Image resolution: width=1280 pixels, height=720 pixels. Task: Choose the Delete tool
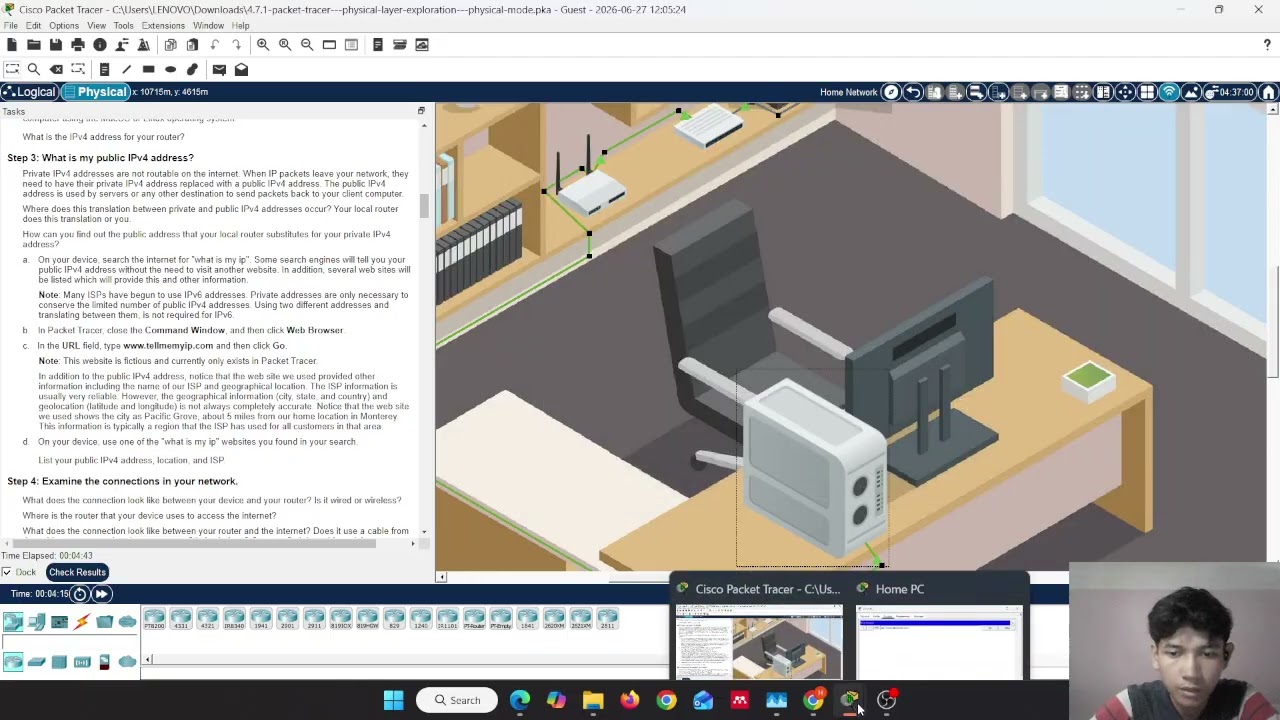56,69
